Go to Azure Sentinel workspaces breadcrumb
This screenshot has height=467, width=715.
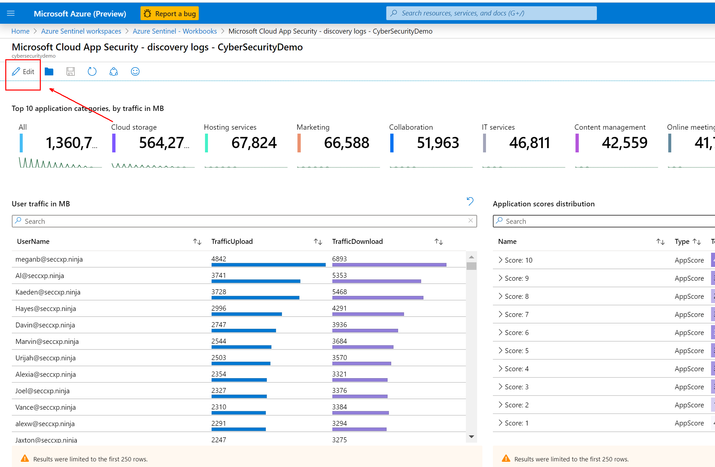coord(80,31)
